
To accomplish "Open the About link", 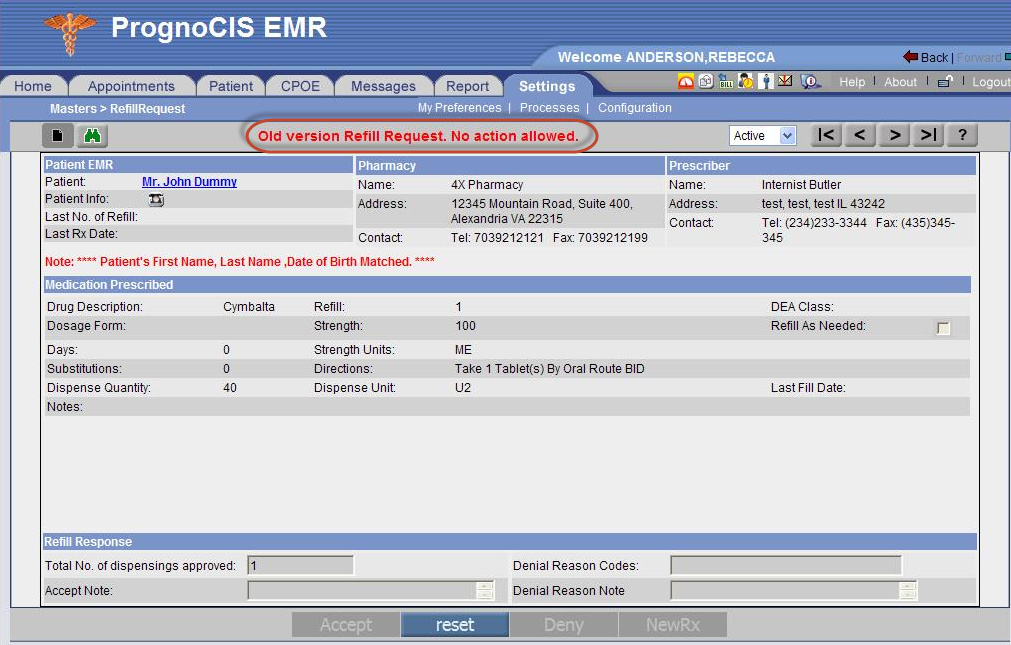I will pos(900,82).
